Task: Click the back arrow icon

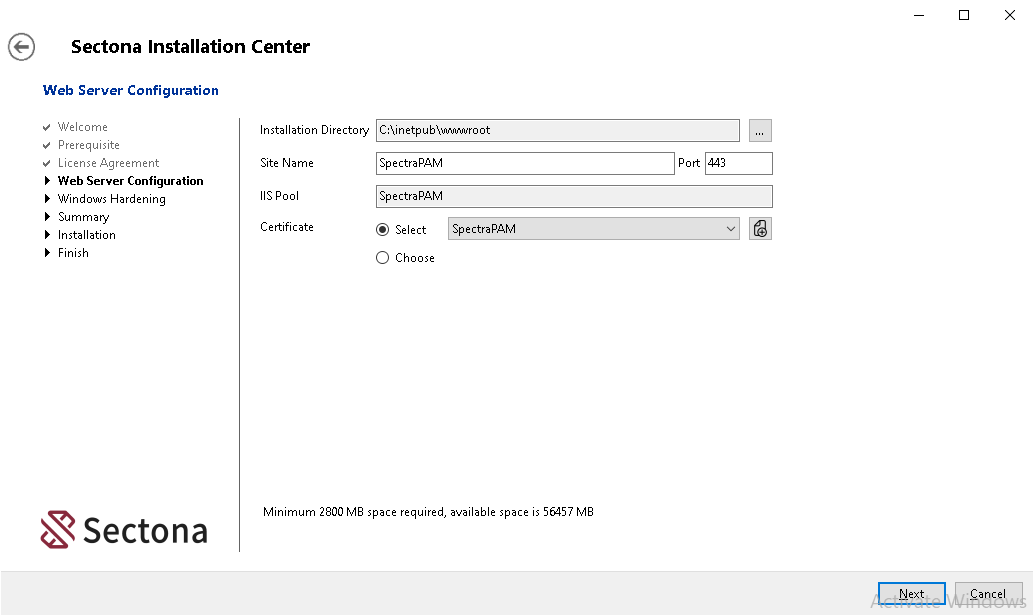Action: [x=22, y=47]
